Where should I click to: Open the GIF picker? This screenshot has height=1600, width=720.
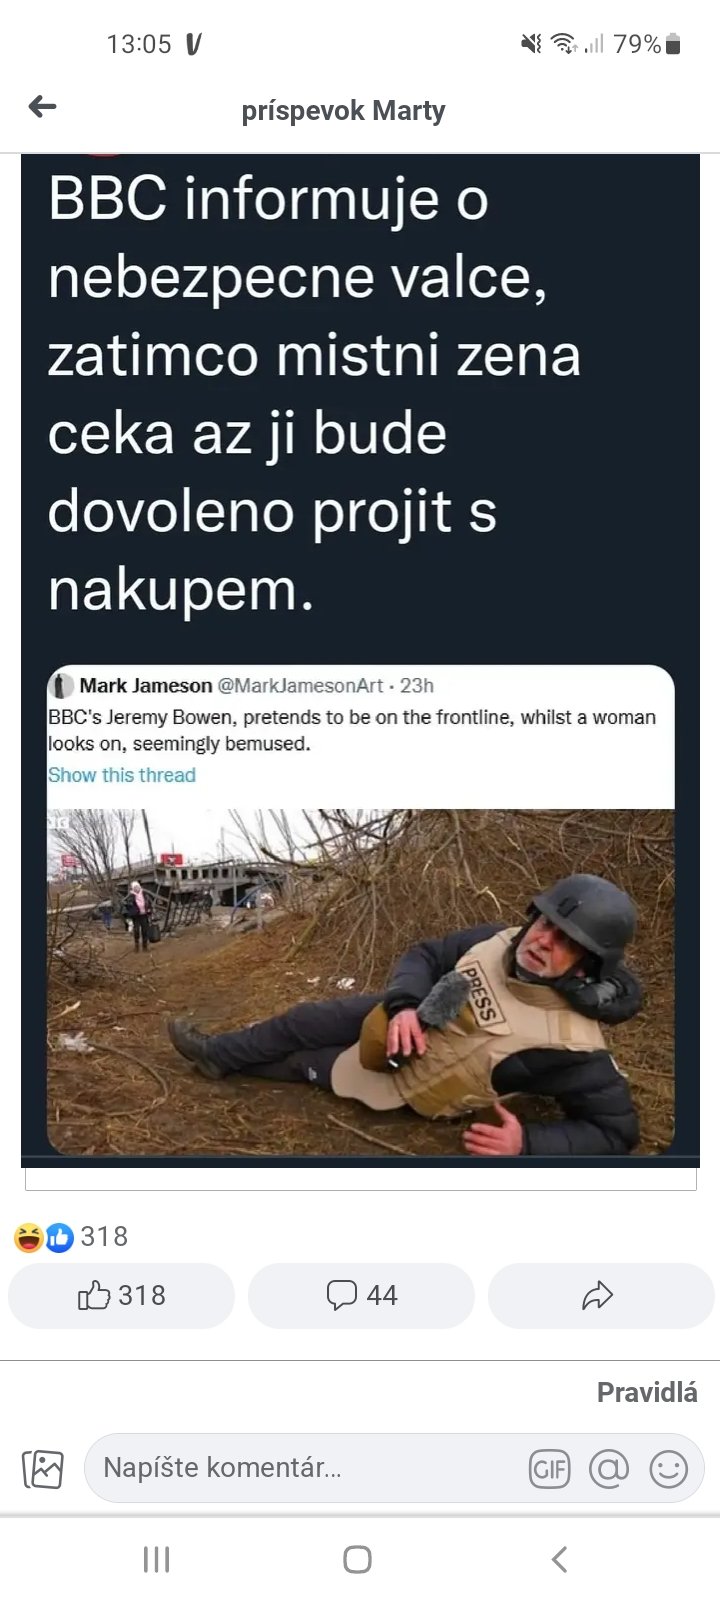pyautogui.click(x=549, y=1469)
